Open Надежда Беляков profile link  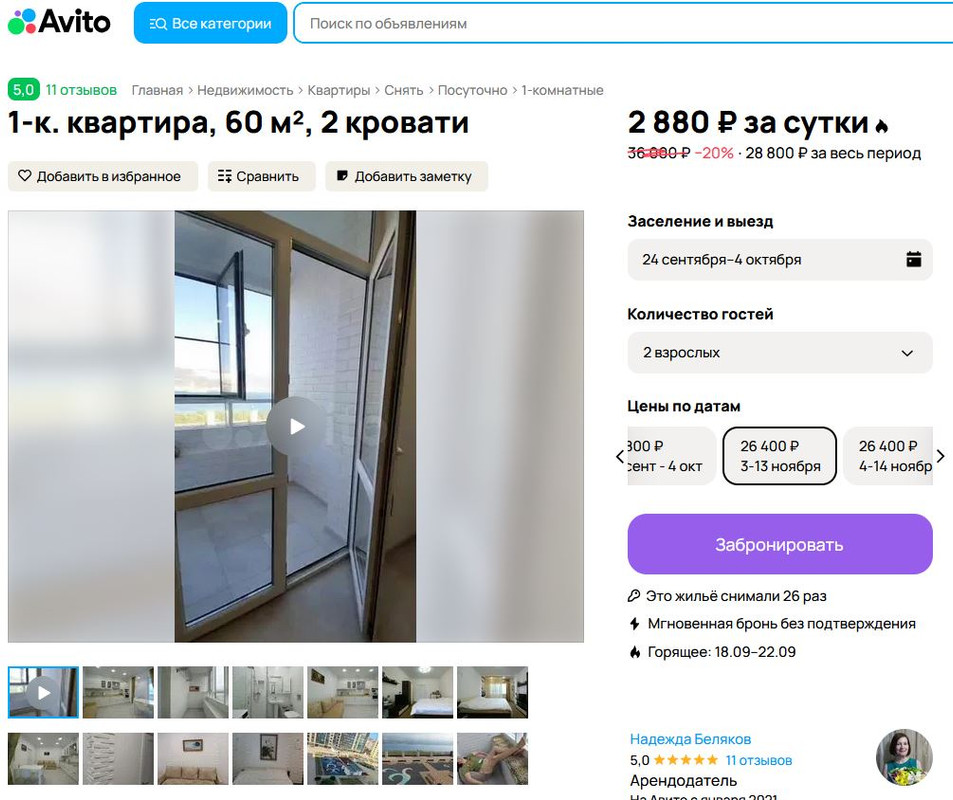coord(690,739)
